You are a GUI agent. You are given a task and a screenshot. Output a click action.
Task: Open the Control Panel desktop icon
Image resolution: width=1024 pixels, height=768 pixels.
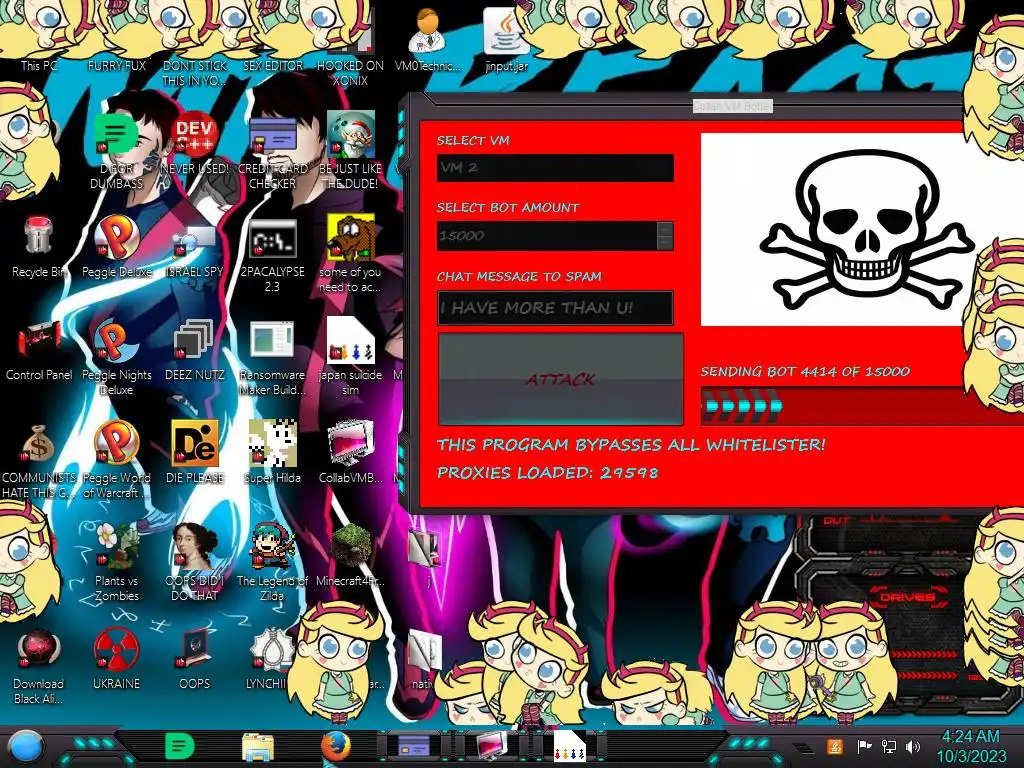coord(39,350)
